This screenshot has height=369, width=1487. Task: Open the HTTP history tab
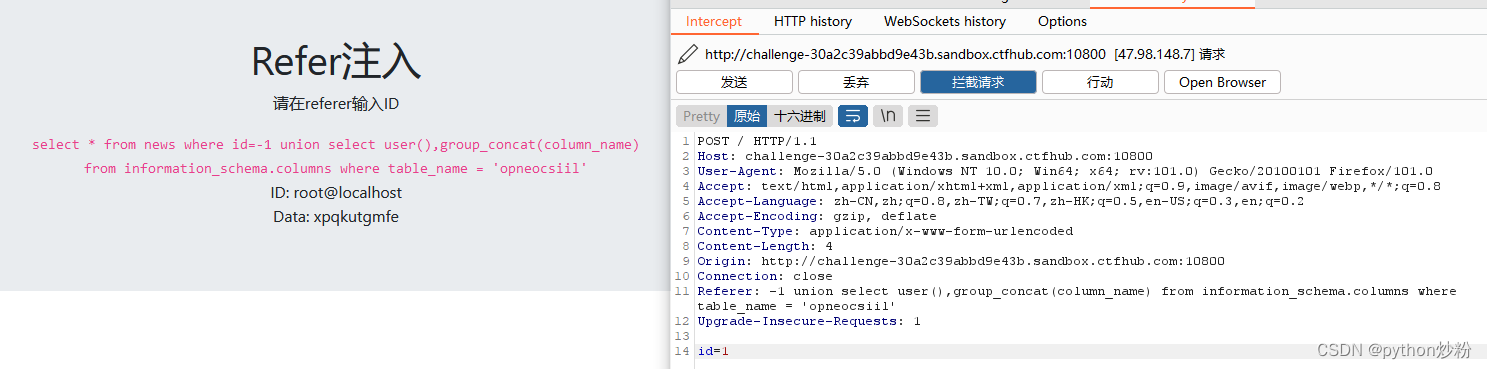click(x=813, y=21)
